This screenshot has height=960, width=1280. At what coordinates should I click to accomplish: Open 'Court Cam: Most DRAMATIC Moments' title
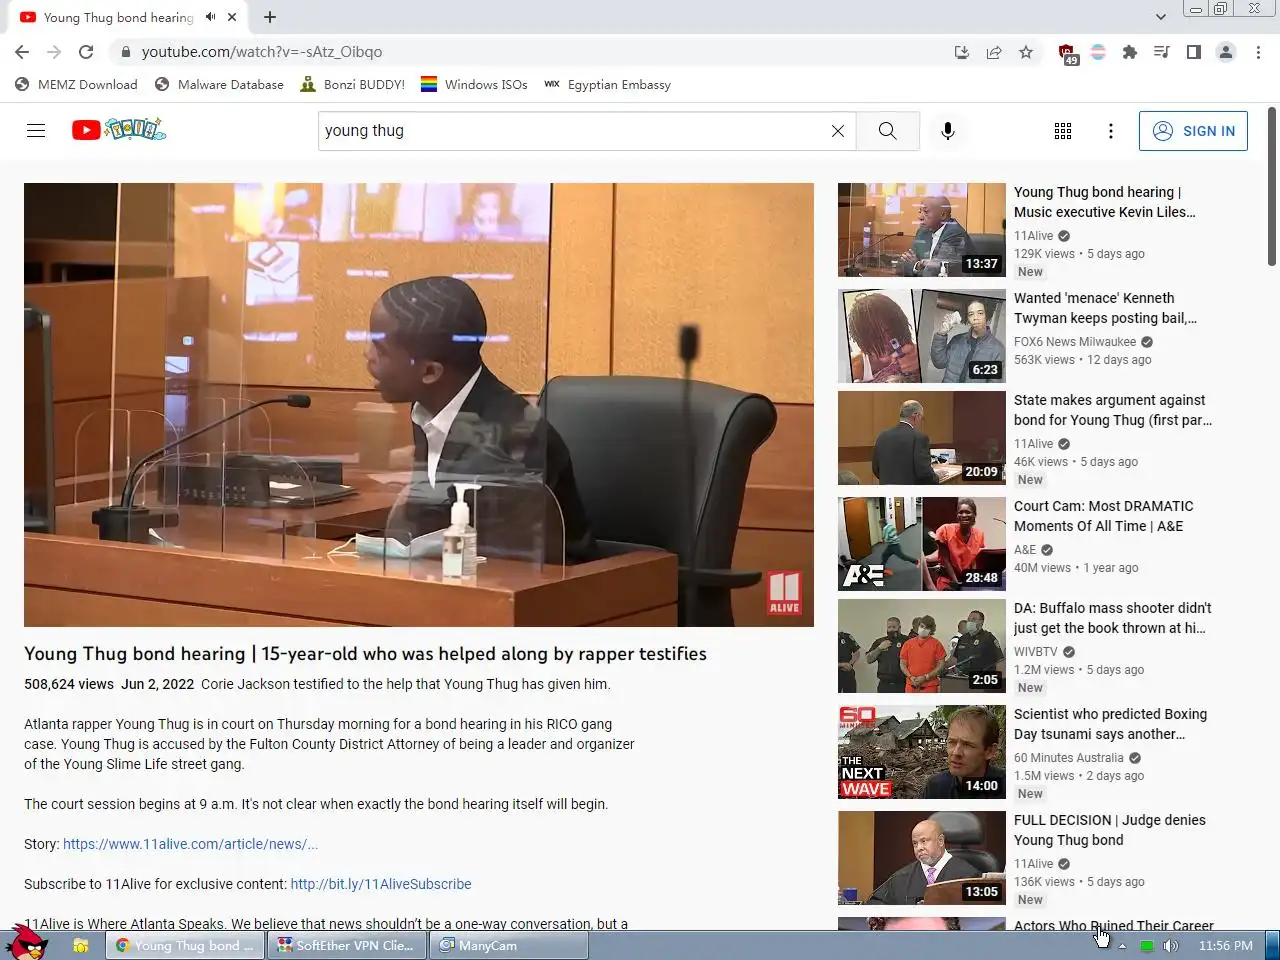1103,516
